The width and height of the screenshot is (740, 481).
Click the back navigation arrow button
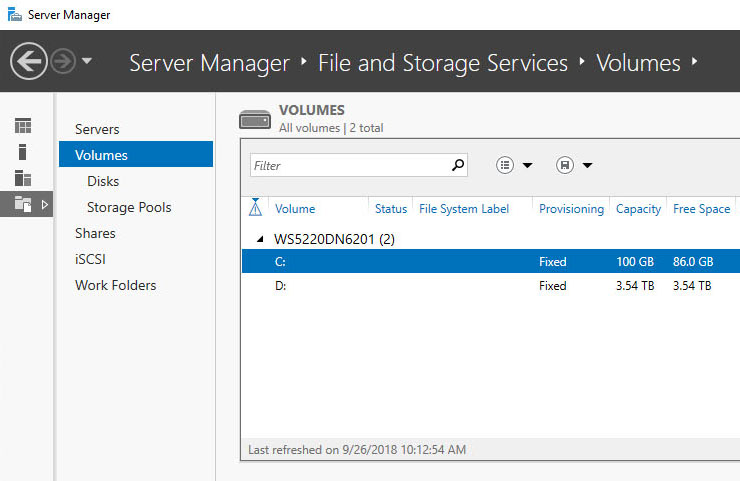click(x=28, y=62)
